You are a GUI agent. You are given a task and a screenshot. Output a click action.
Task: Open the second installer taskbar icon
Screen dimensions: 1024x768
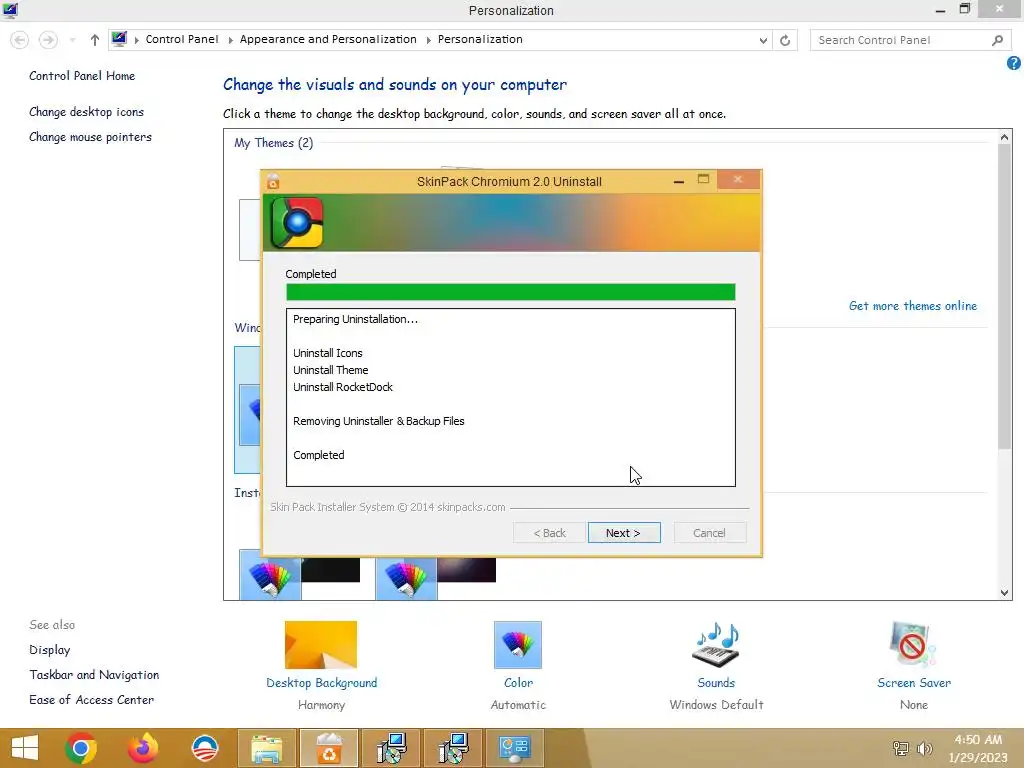tap(453, 748)
